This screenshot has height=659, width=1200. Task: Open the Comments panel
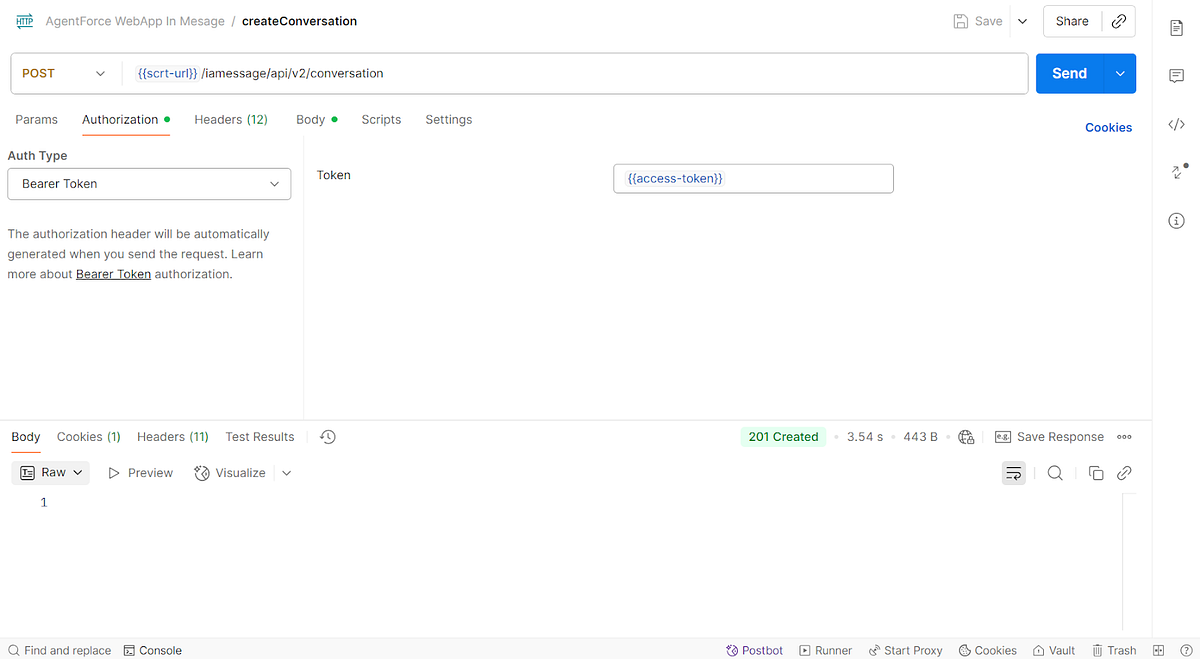click(x=1176, y=75)
